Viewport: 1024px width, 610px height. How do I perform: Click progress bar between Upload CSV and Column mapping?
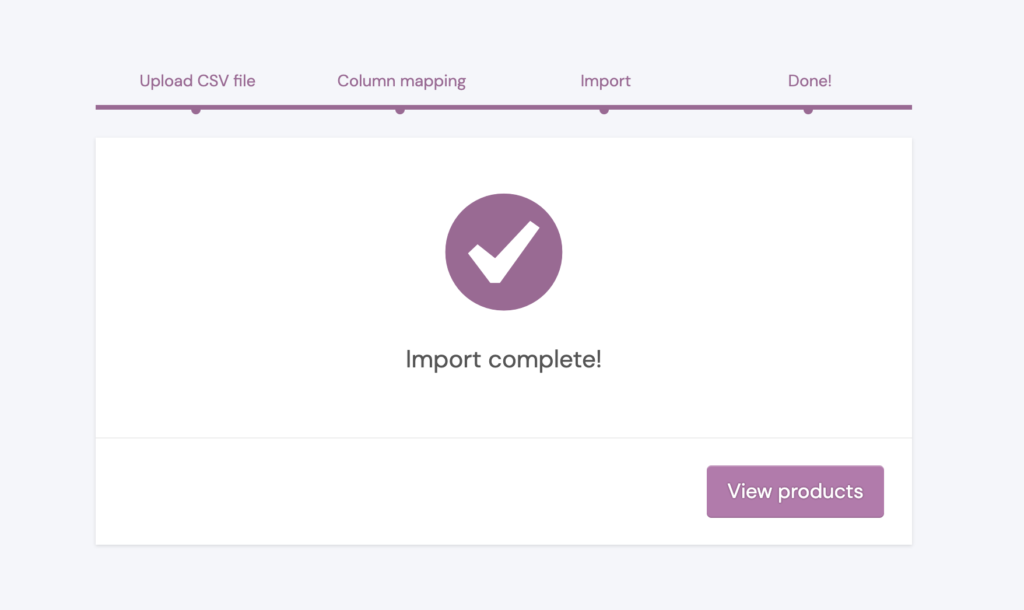pos(298,107)
